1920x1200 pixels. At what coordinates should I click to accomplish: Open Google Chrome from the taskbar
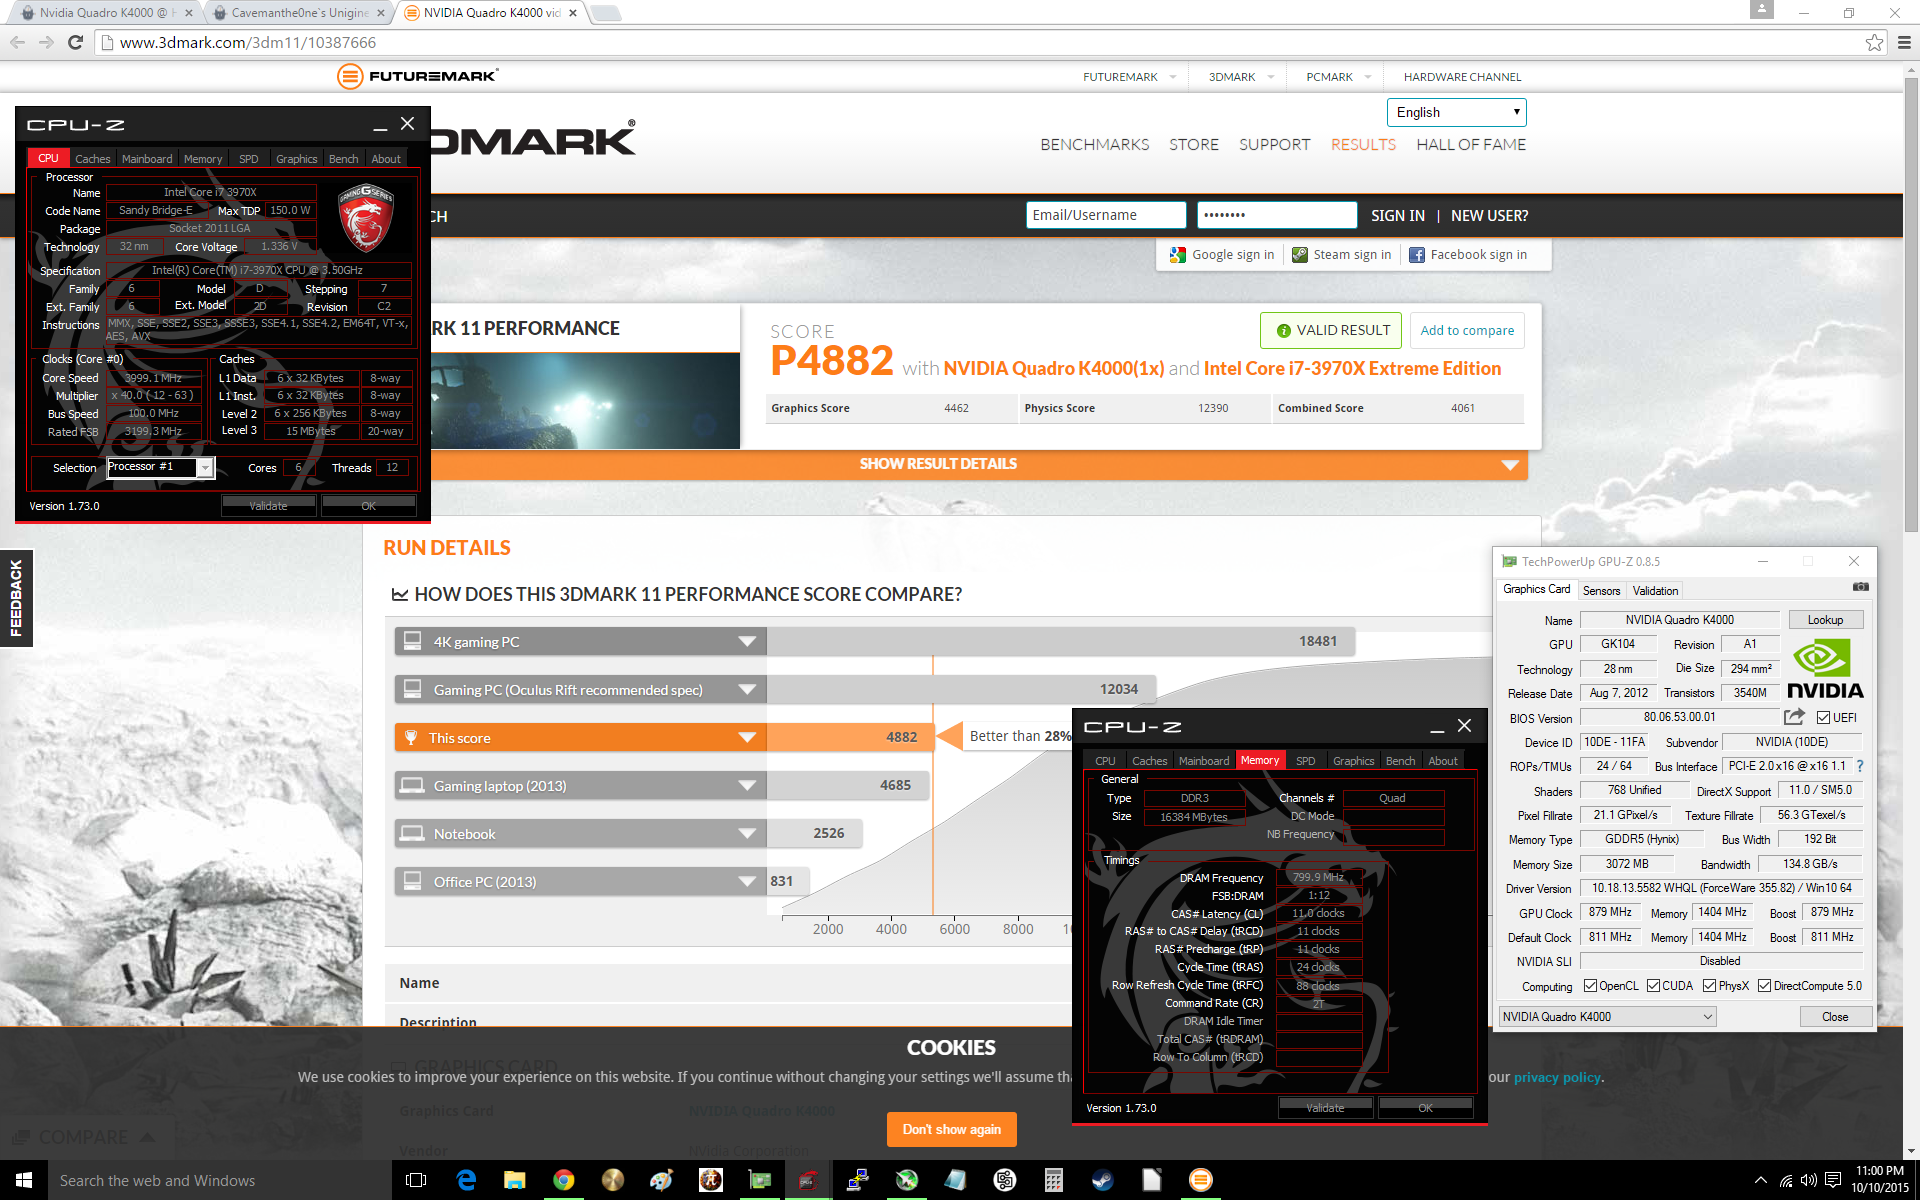click(x=564, y=1180)
